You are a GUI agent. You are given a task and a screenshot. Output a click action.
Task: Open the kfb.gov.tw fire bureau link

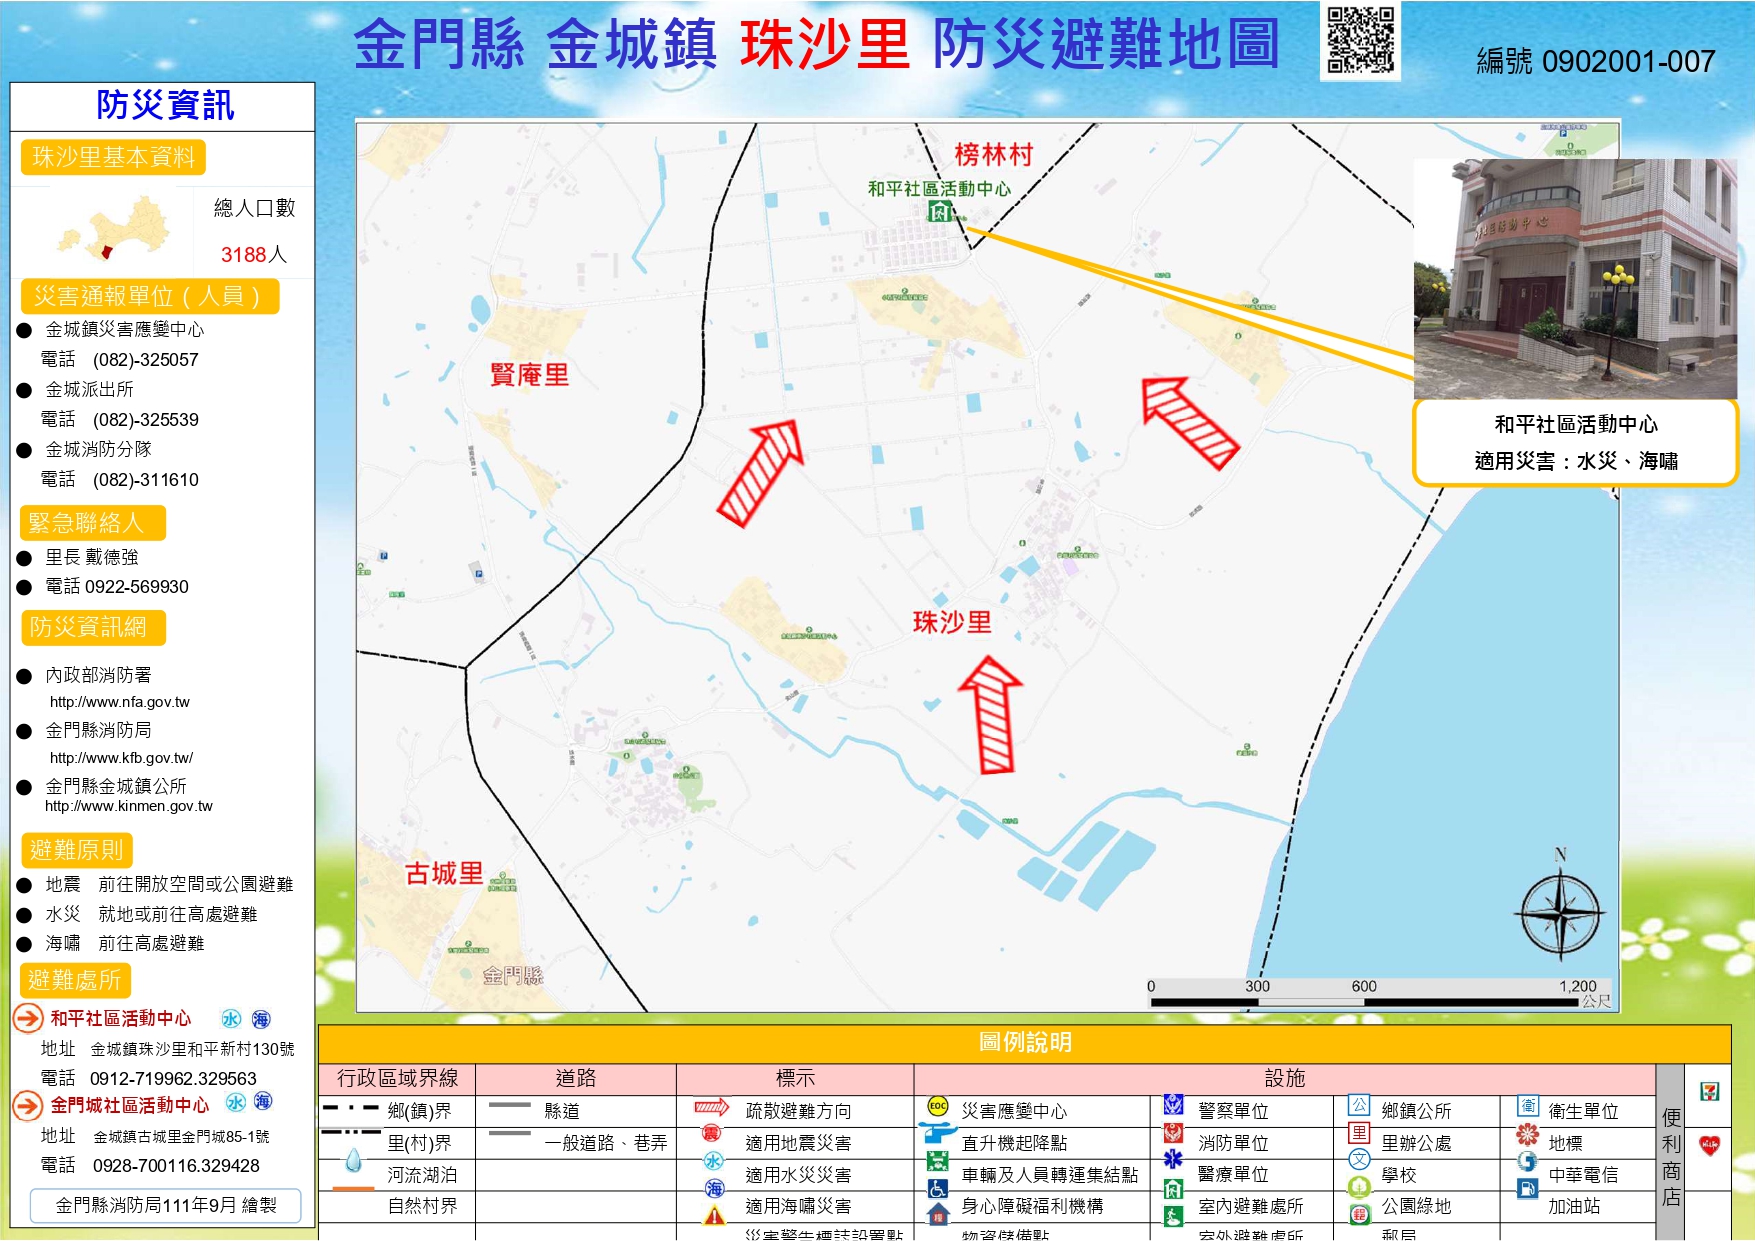[x=121, y=758]
